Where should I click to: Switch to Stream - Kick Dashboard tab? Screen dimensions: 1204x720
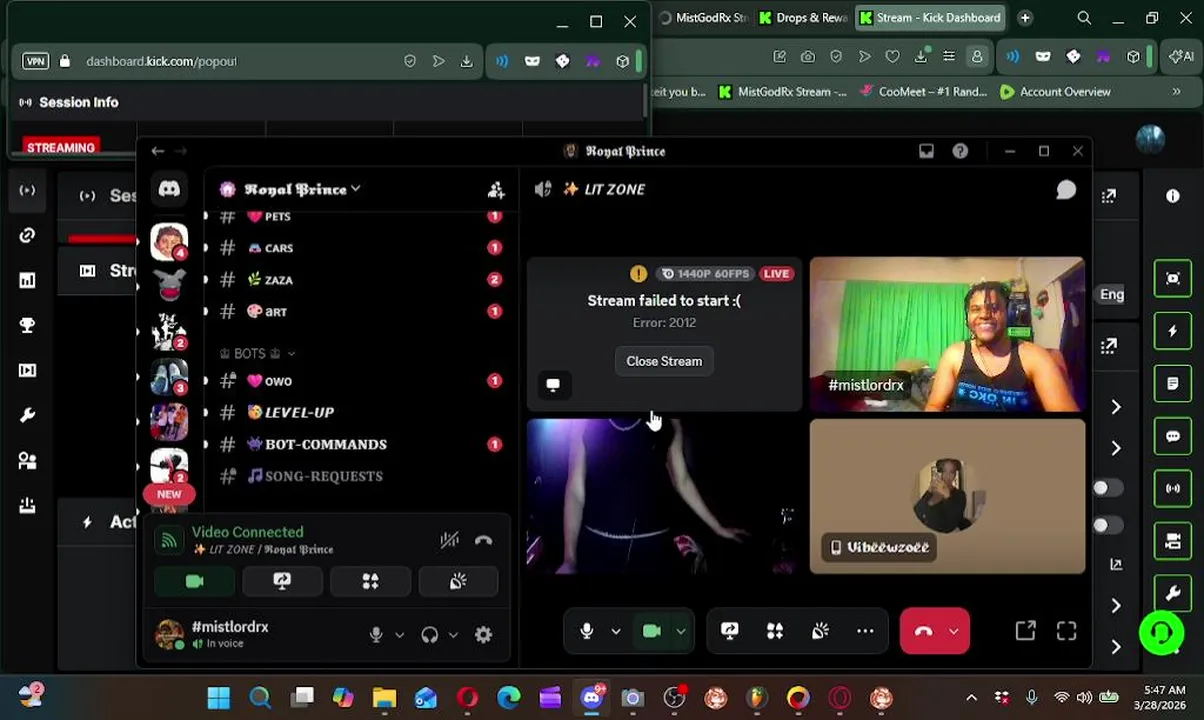coord(931,18)
